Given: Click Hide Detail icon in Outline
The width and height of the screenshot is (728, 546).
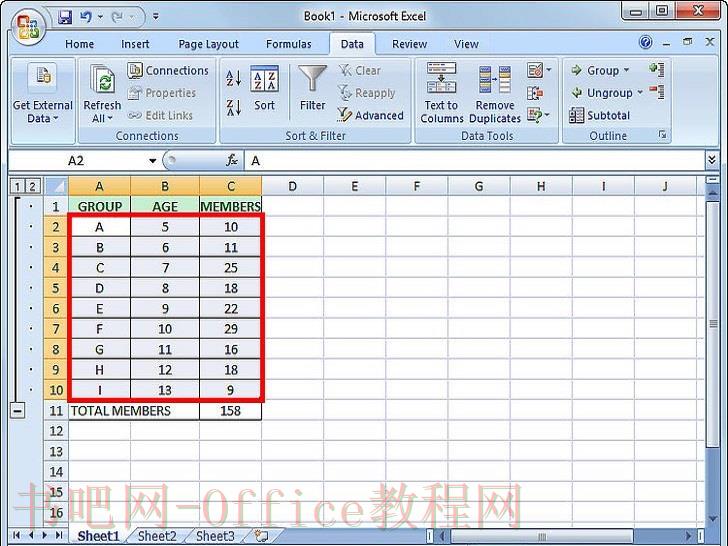Looking at the screenshot, I should tap(657, 91).
